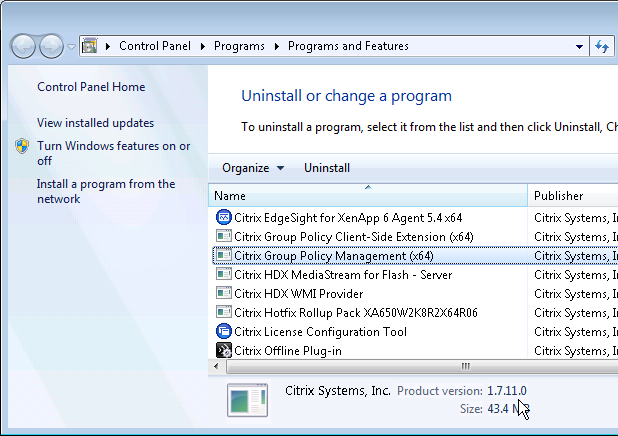Viewport: 618px width, 436px height.
Task: Click the Citrix Group Policy Client-Side Extension icon
Action: (223, 236)
